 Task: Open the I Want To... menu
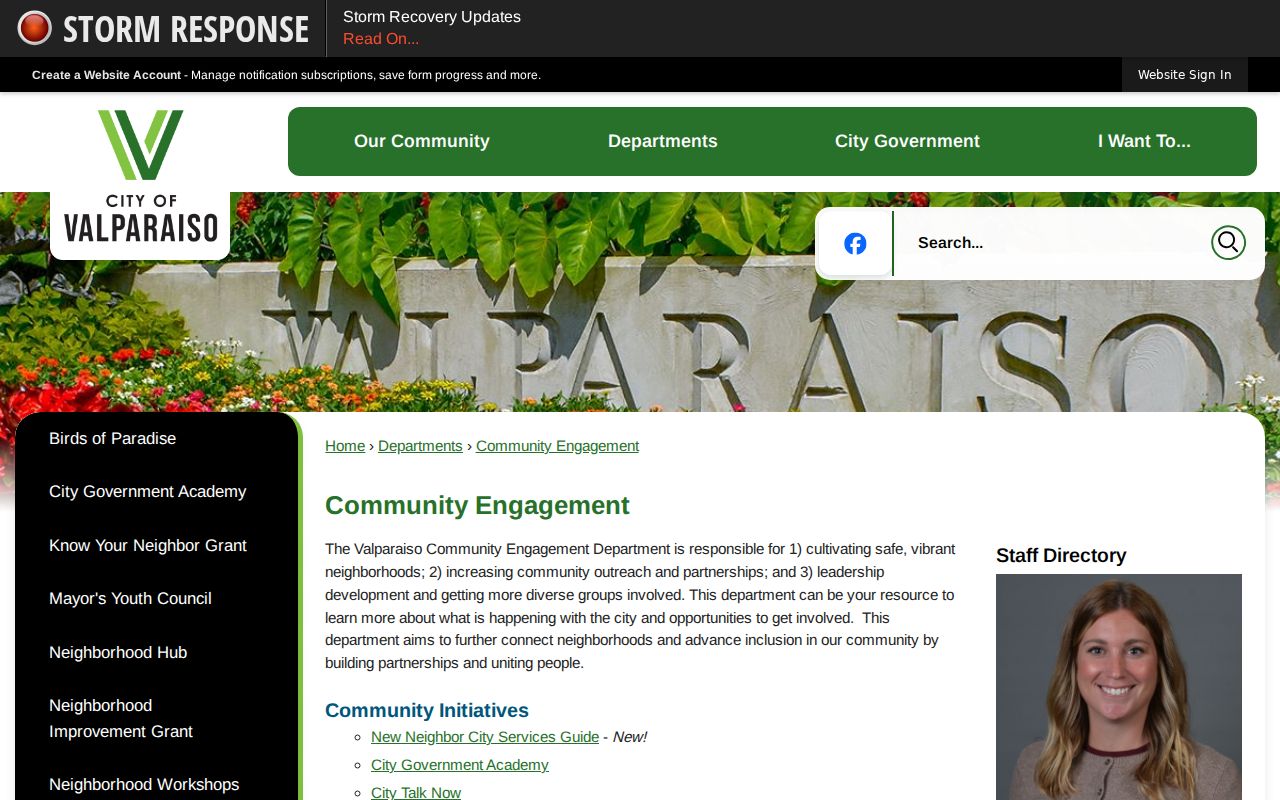pyautogui.click(x=1144, y=141)
